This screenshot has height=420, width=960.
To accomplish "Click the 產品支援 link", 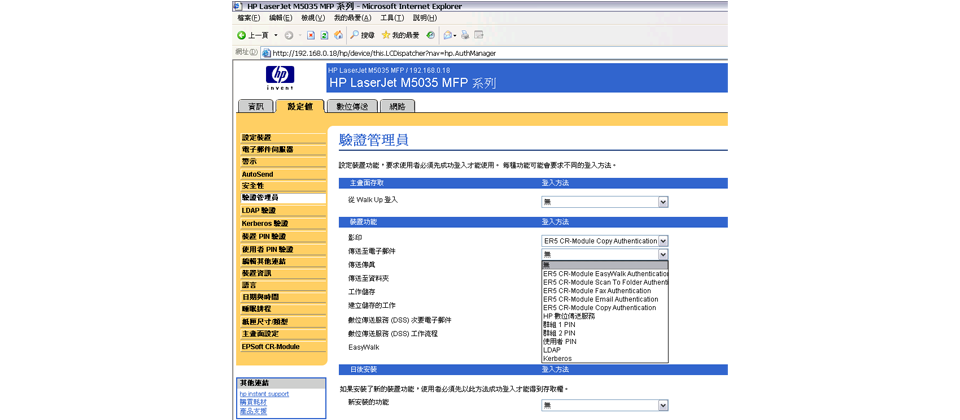I will point(253,410).
